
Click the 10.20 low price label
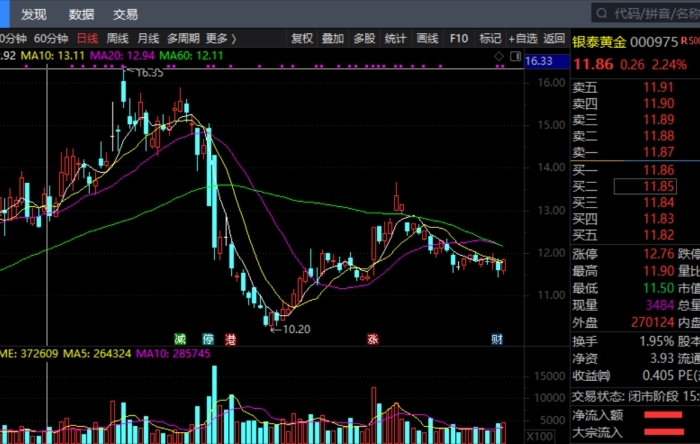pyautogui.click(x=296, y=329)
